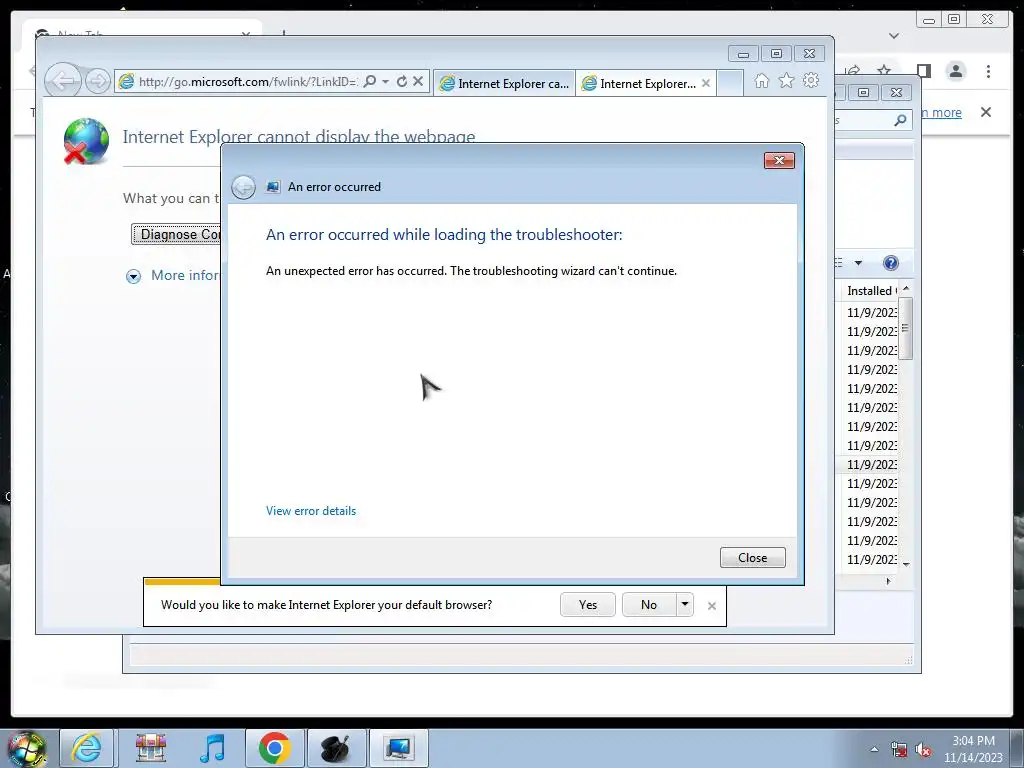Viewport: 1024px width, 768px height.
Task: Click the 'n more' link in Chrome infobar
Action: click(x=941, y=112)
